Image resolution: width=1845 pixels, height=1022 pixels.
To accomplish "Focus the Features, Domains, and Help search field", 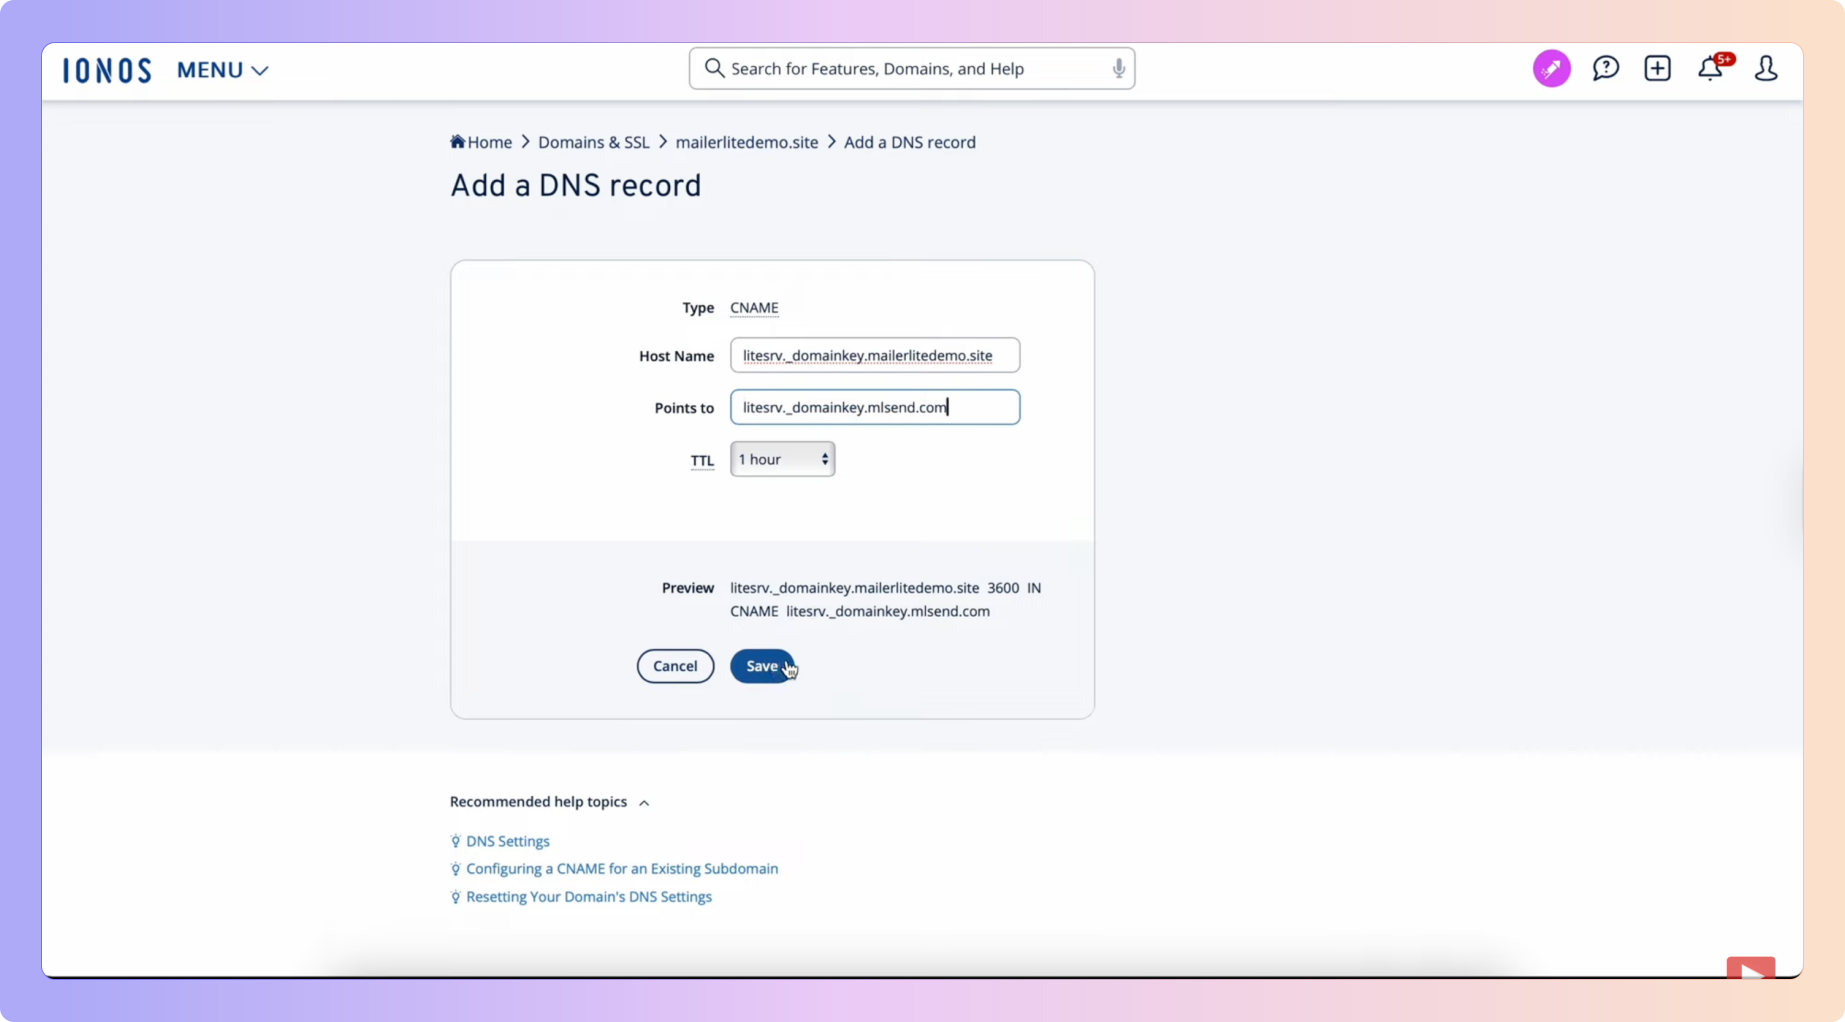I will coord(912,68).
